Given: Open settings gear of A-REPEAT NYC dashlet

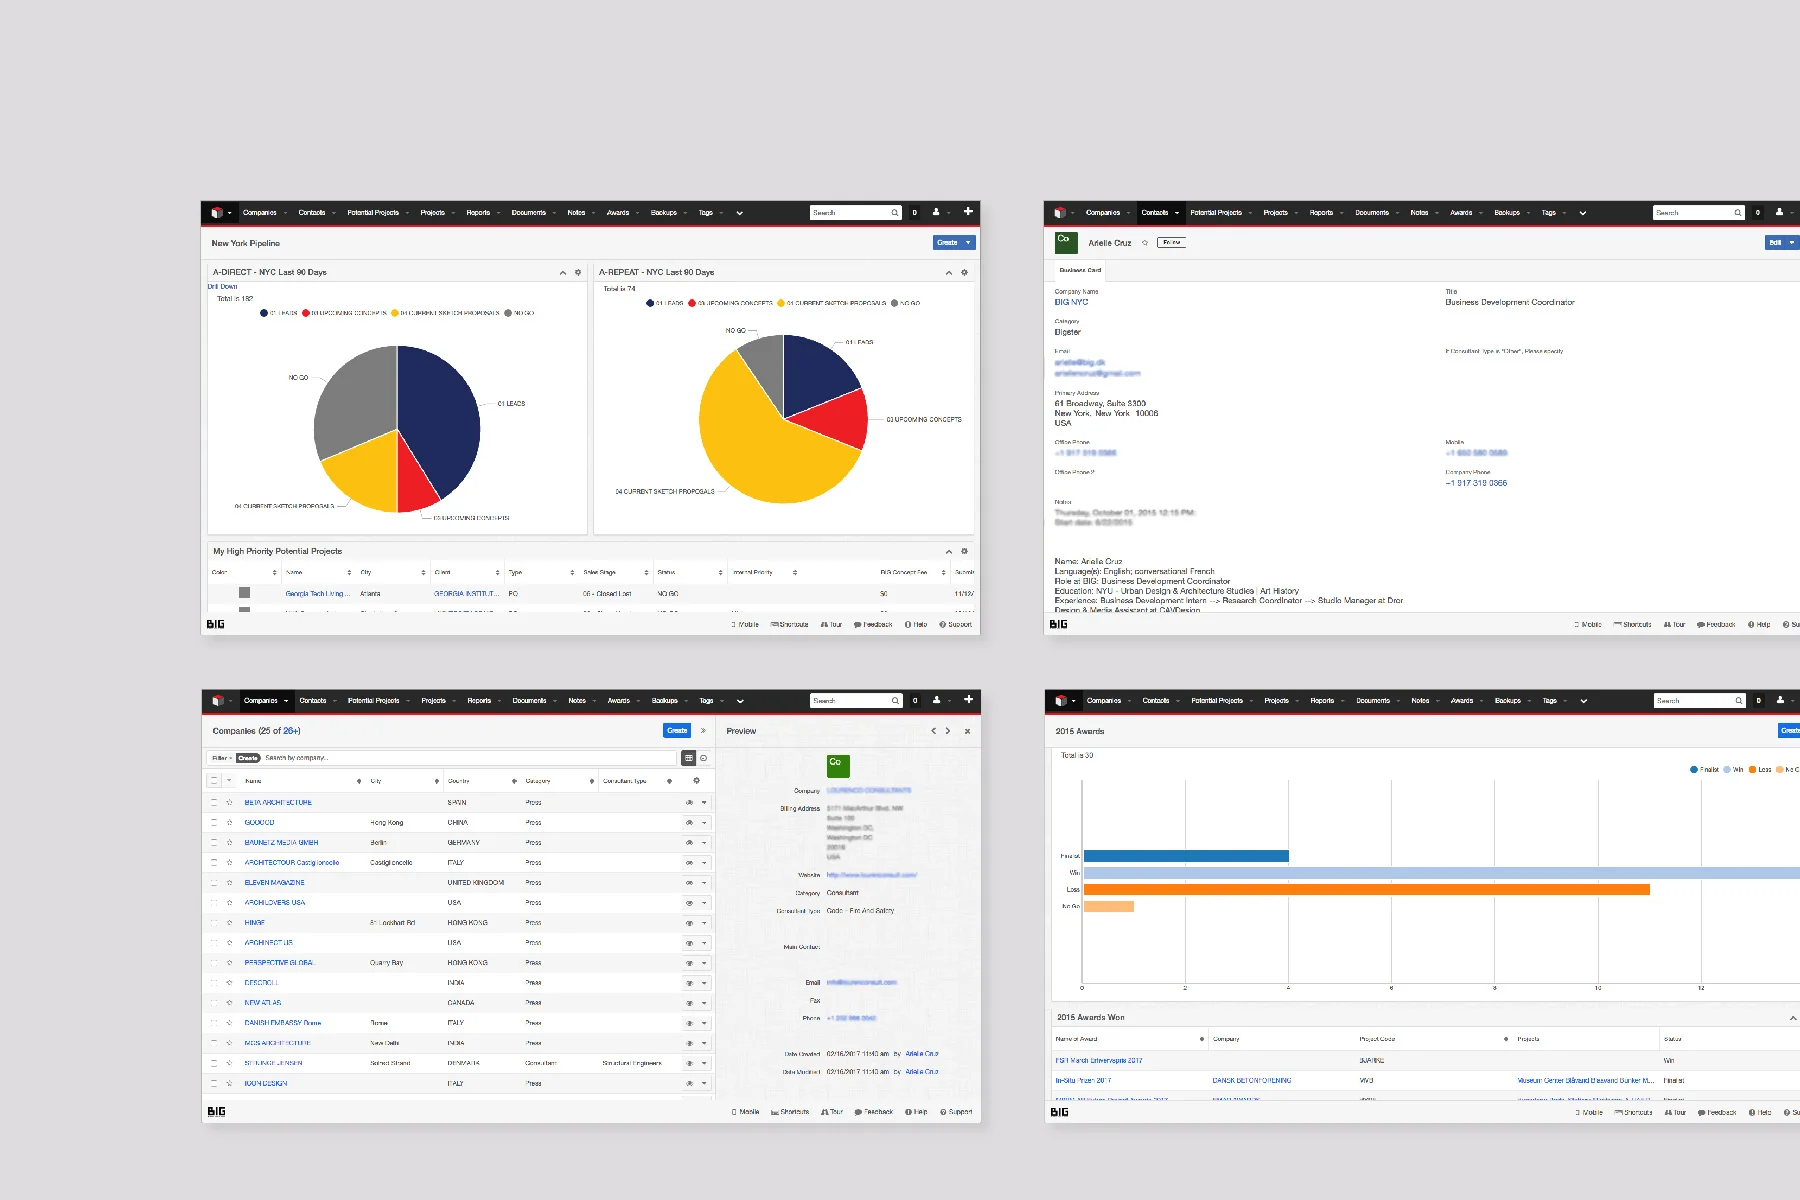Looking at the screenshot, I should (964, 272).
